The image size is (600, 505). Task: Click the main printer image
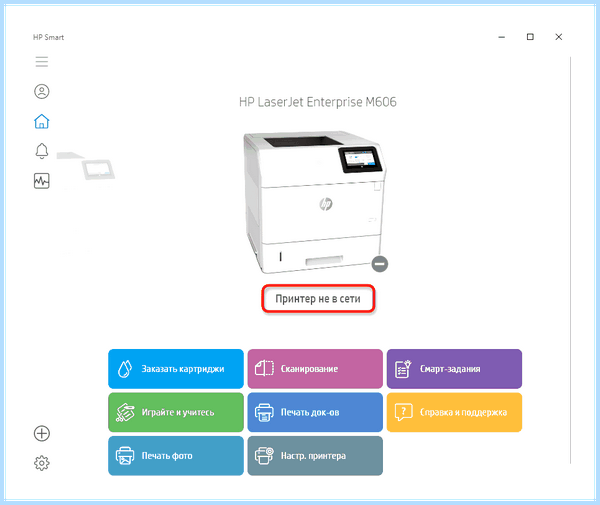point(315,202)
